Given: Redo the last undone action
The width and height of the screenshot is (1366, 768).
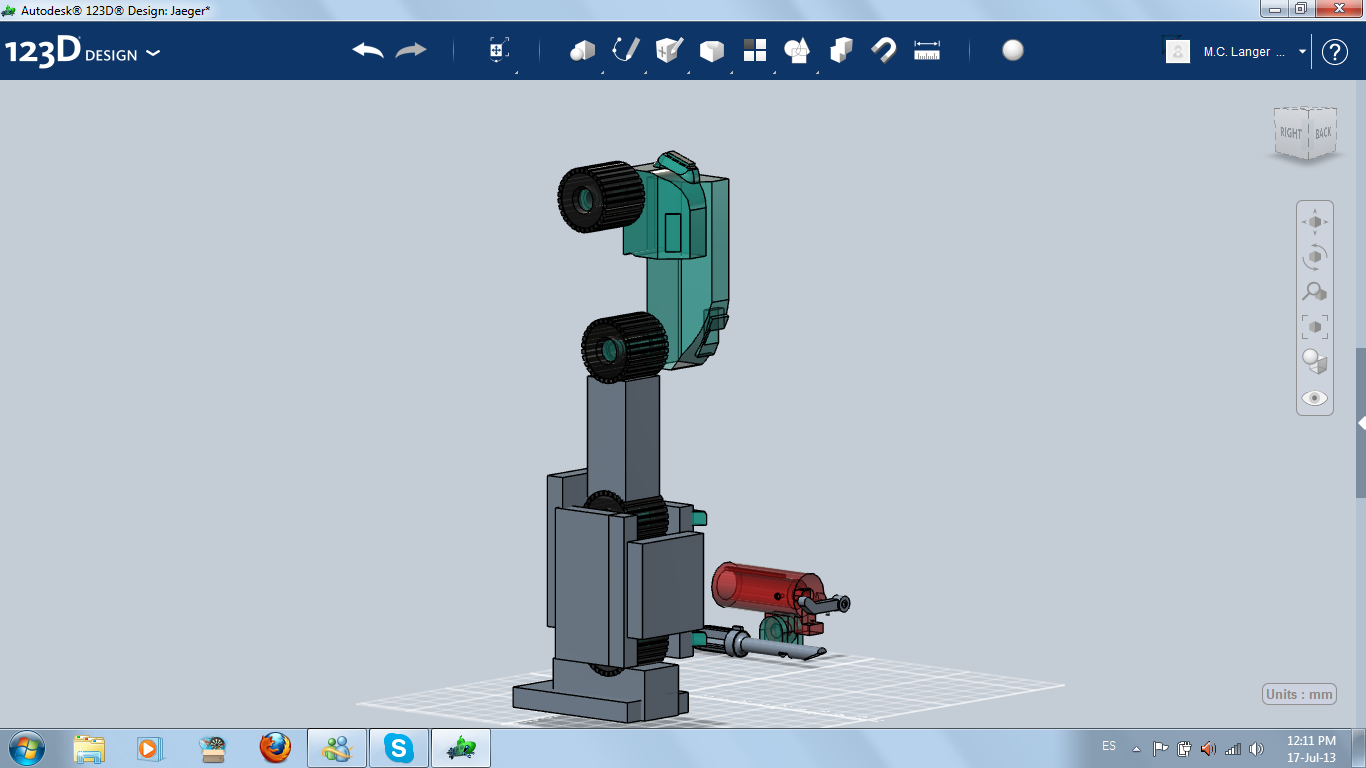Looking at the screenshot, I should (411, 50).
